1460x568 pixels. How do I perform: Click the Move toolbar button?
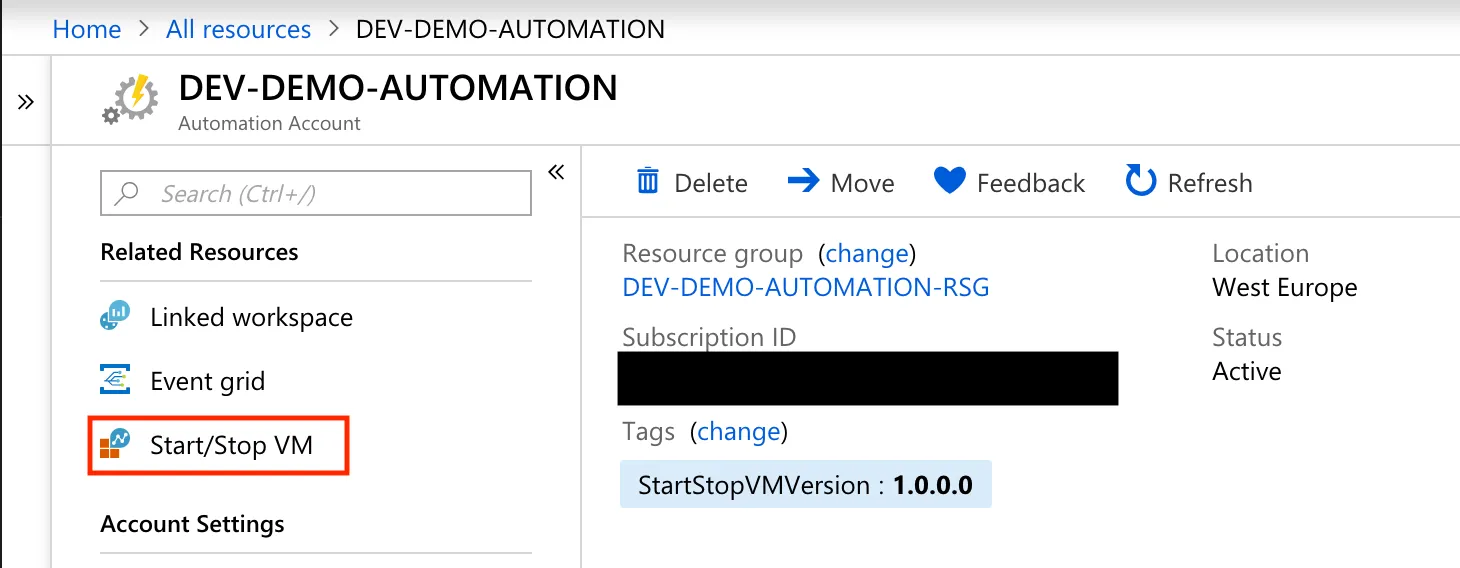coord(841,182)
